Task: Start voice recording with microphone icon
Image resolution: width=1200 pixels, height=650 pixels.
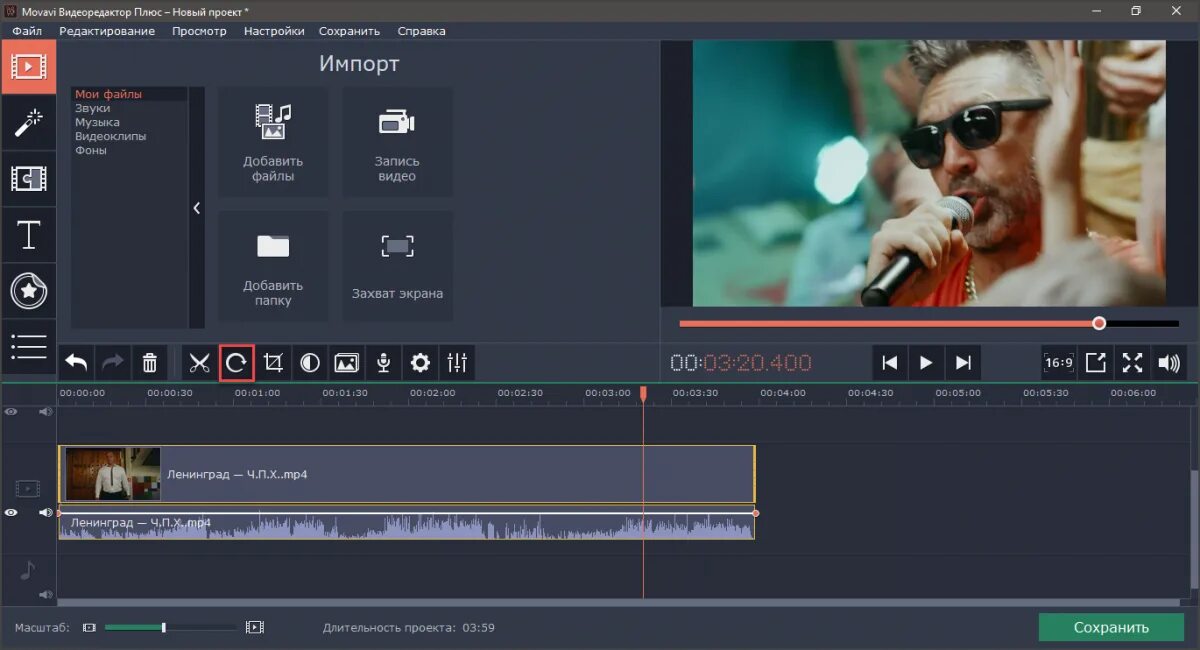Action: (383, 362)
